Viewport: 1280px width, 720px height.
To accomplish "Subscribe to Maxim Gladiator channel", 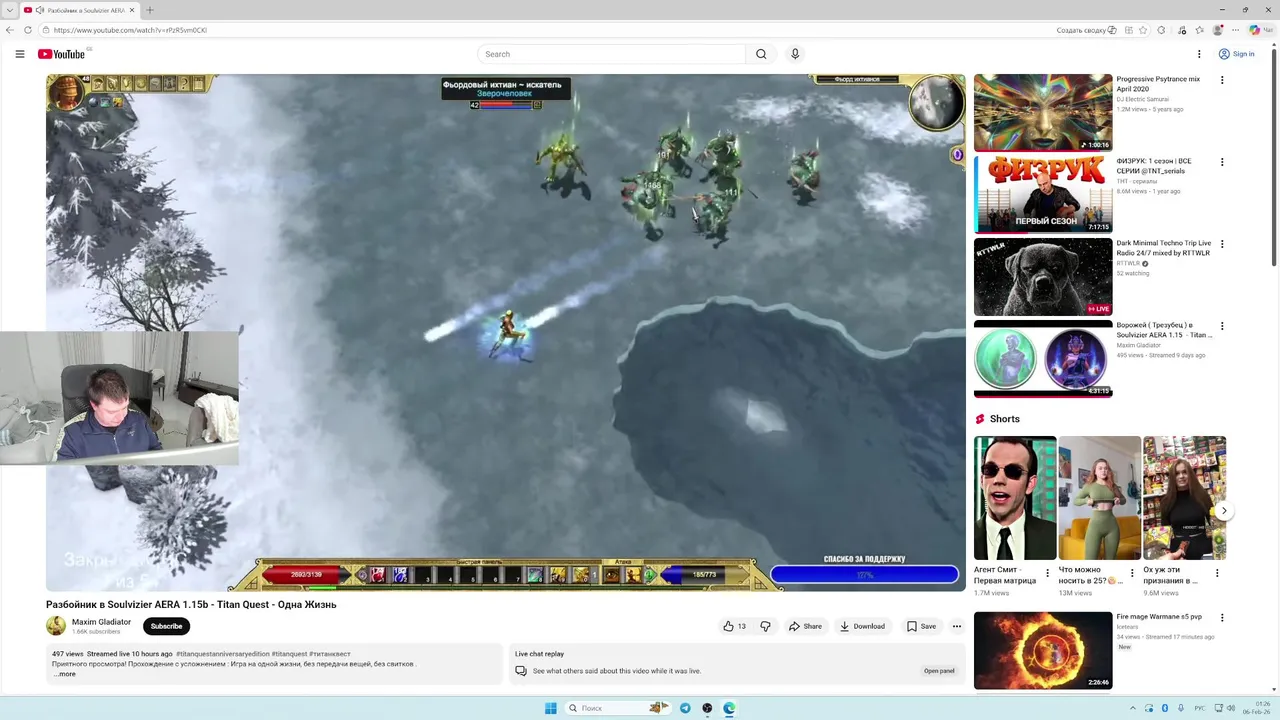I will pos(166,626).
